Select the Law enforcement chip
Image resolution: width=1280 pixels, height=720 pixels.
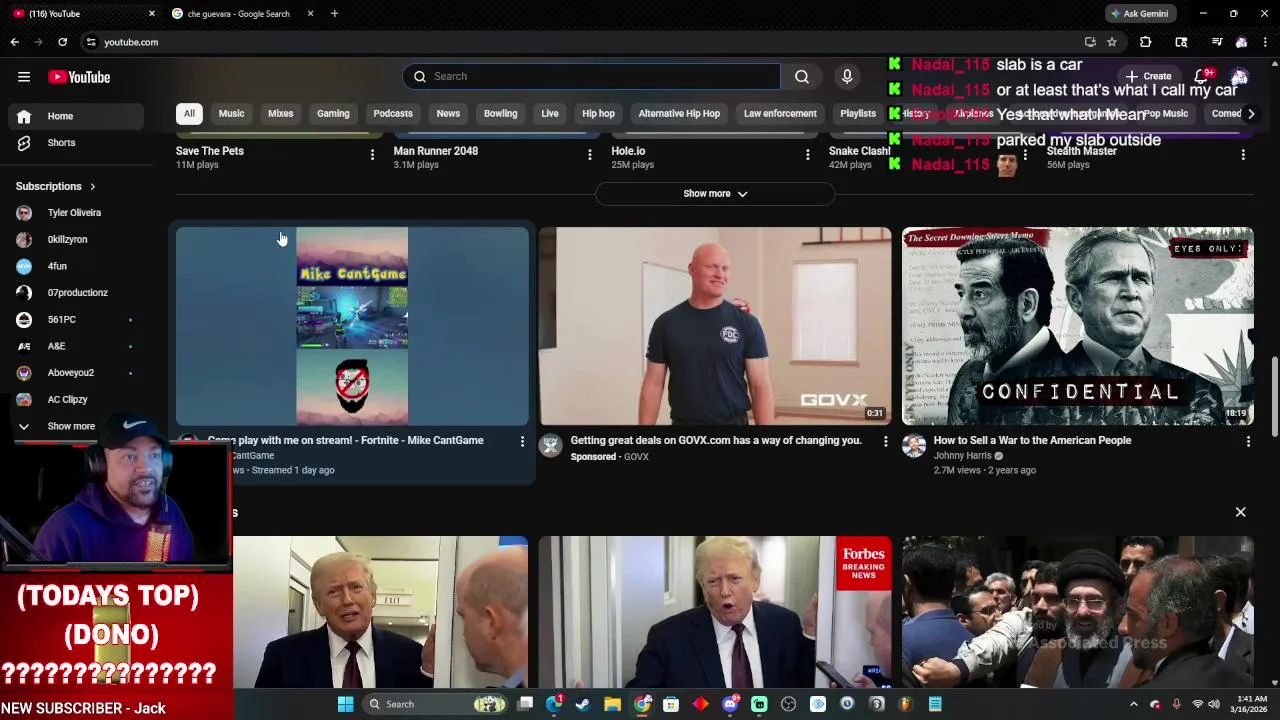[780, 113]
